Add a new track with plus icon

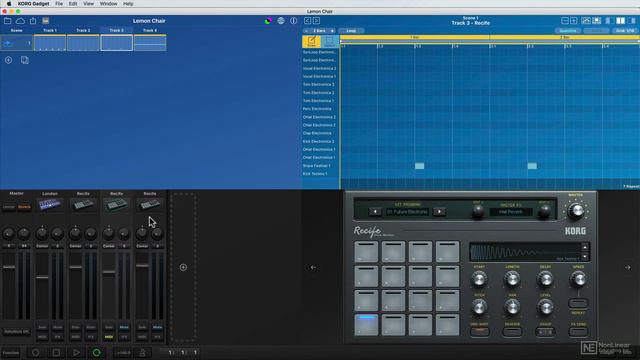183,267
